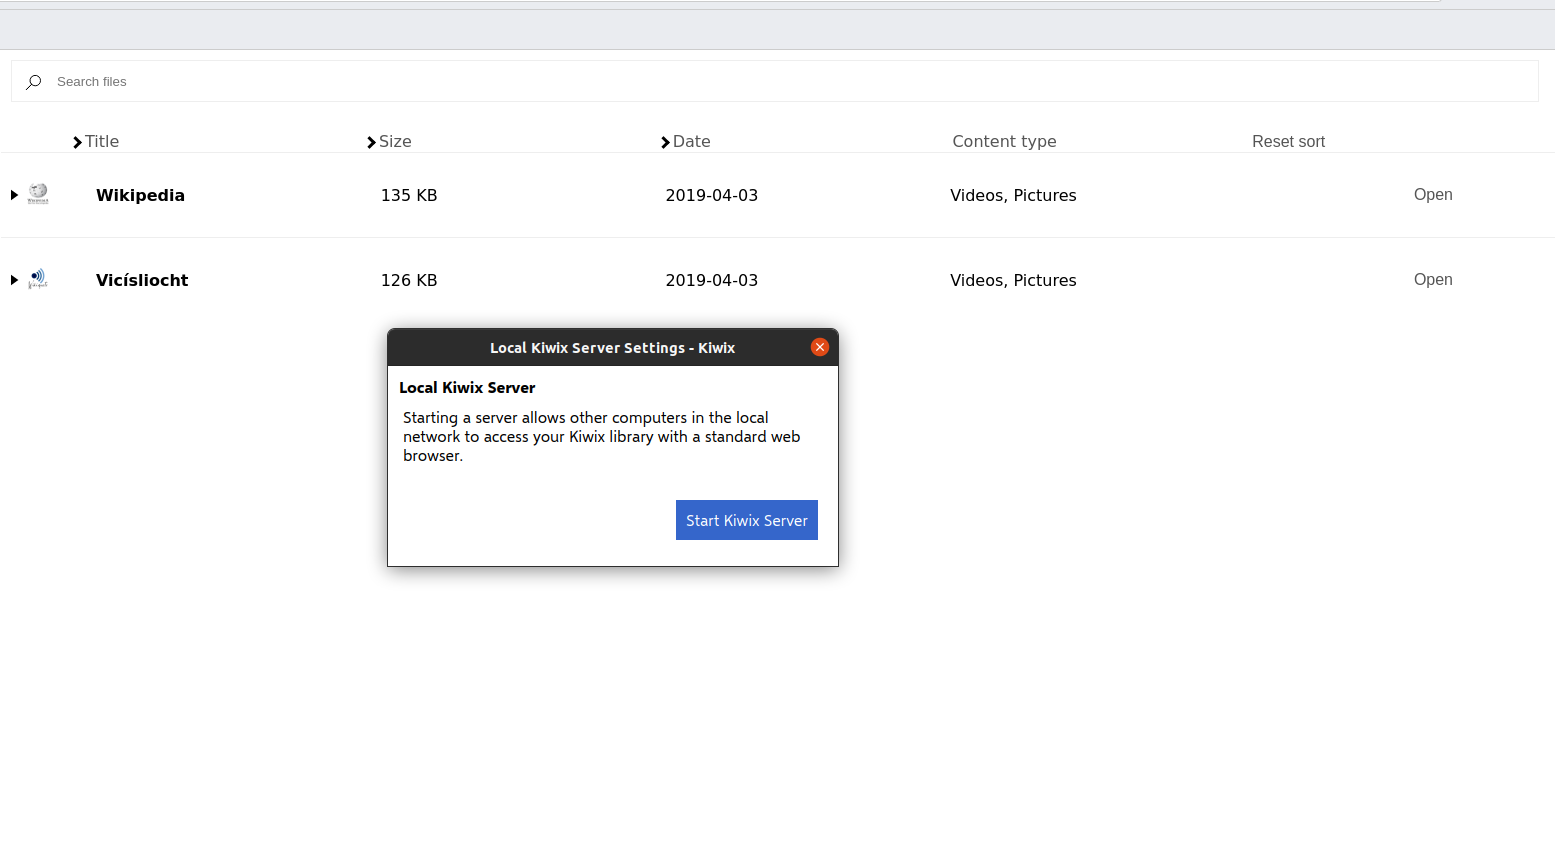
Task: Click the sort arrow beside Date
Action: [x=663, y=141]
